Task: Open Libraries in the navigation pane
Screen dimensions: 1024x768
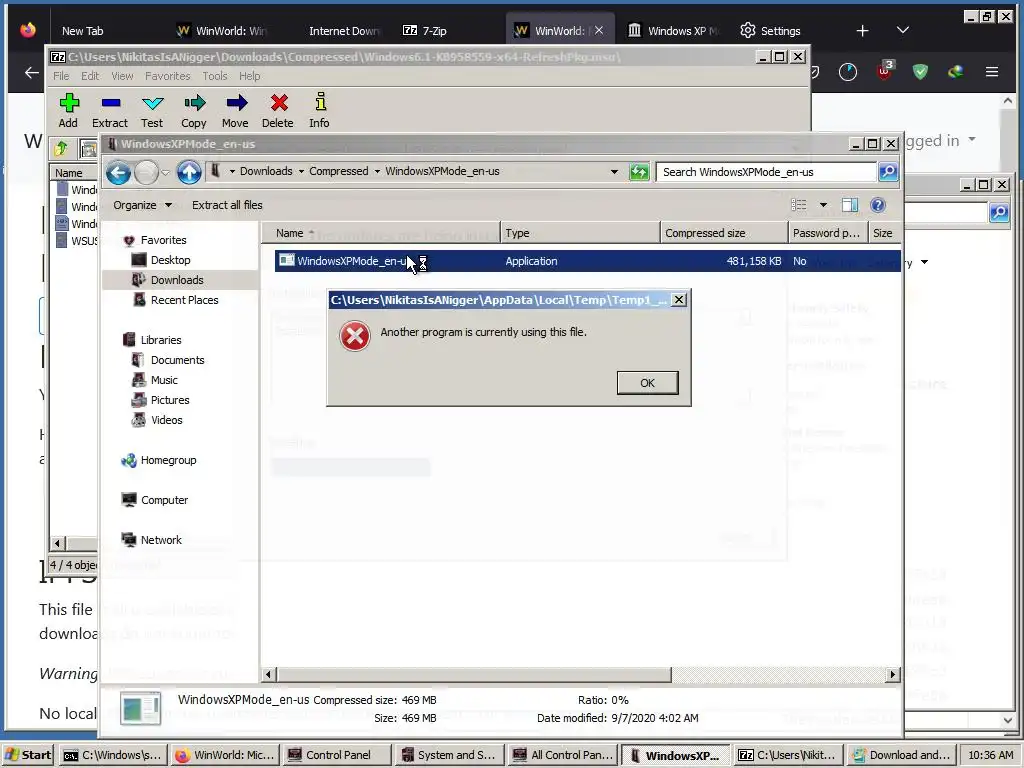Action: coord(161,340)
